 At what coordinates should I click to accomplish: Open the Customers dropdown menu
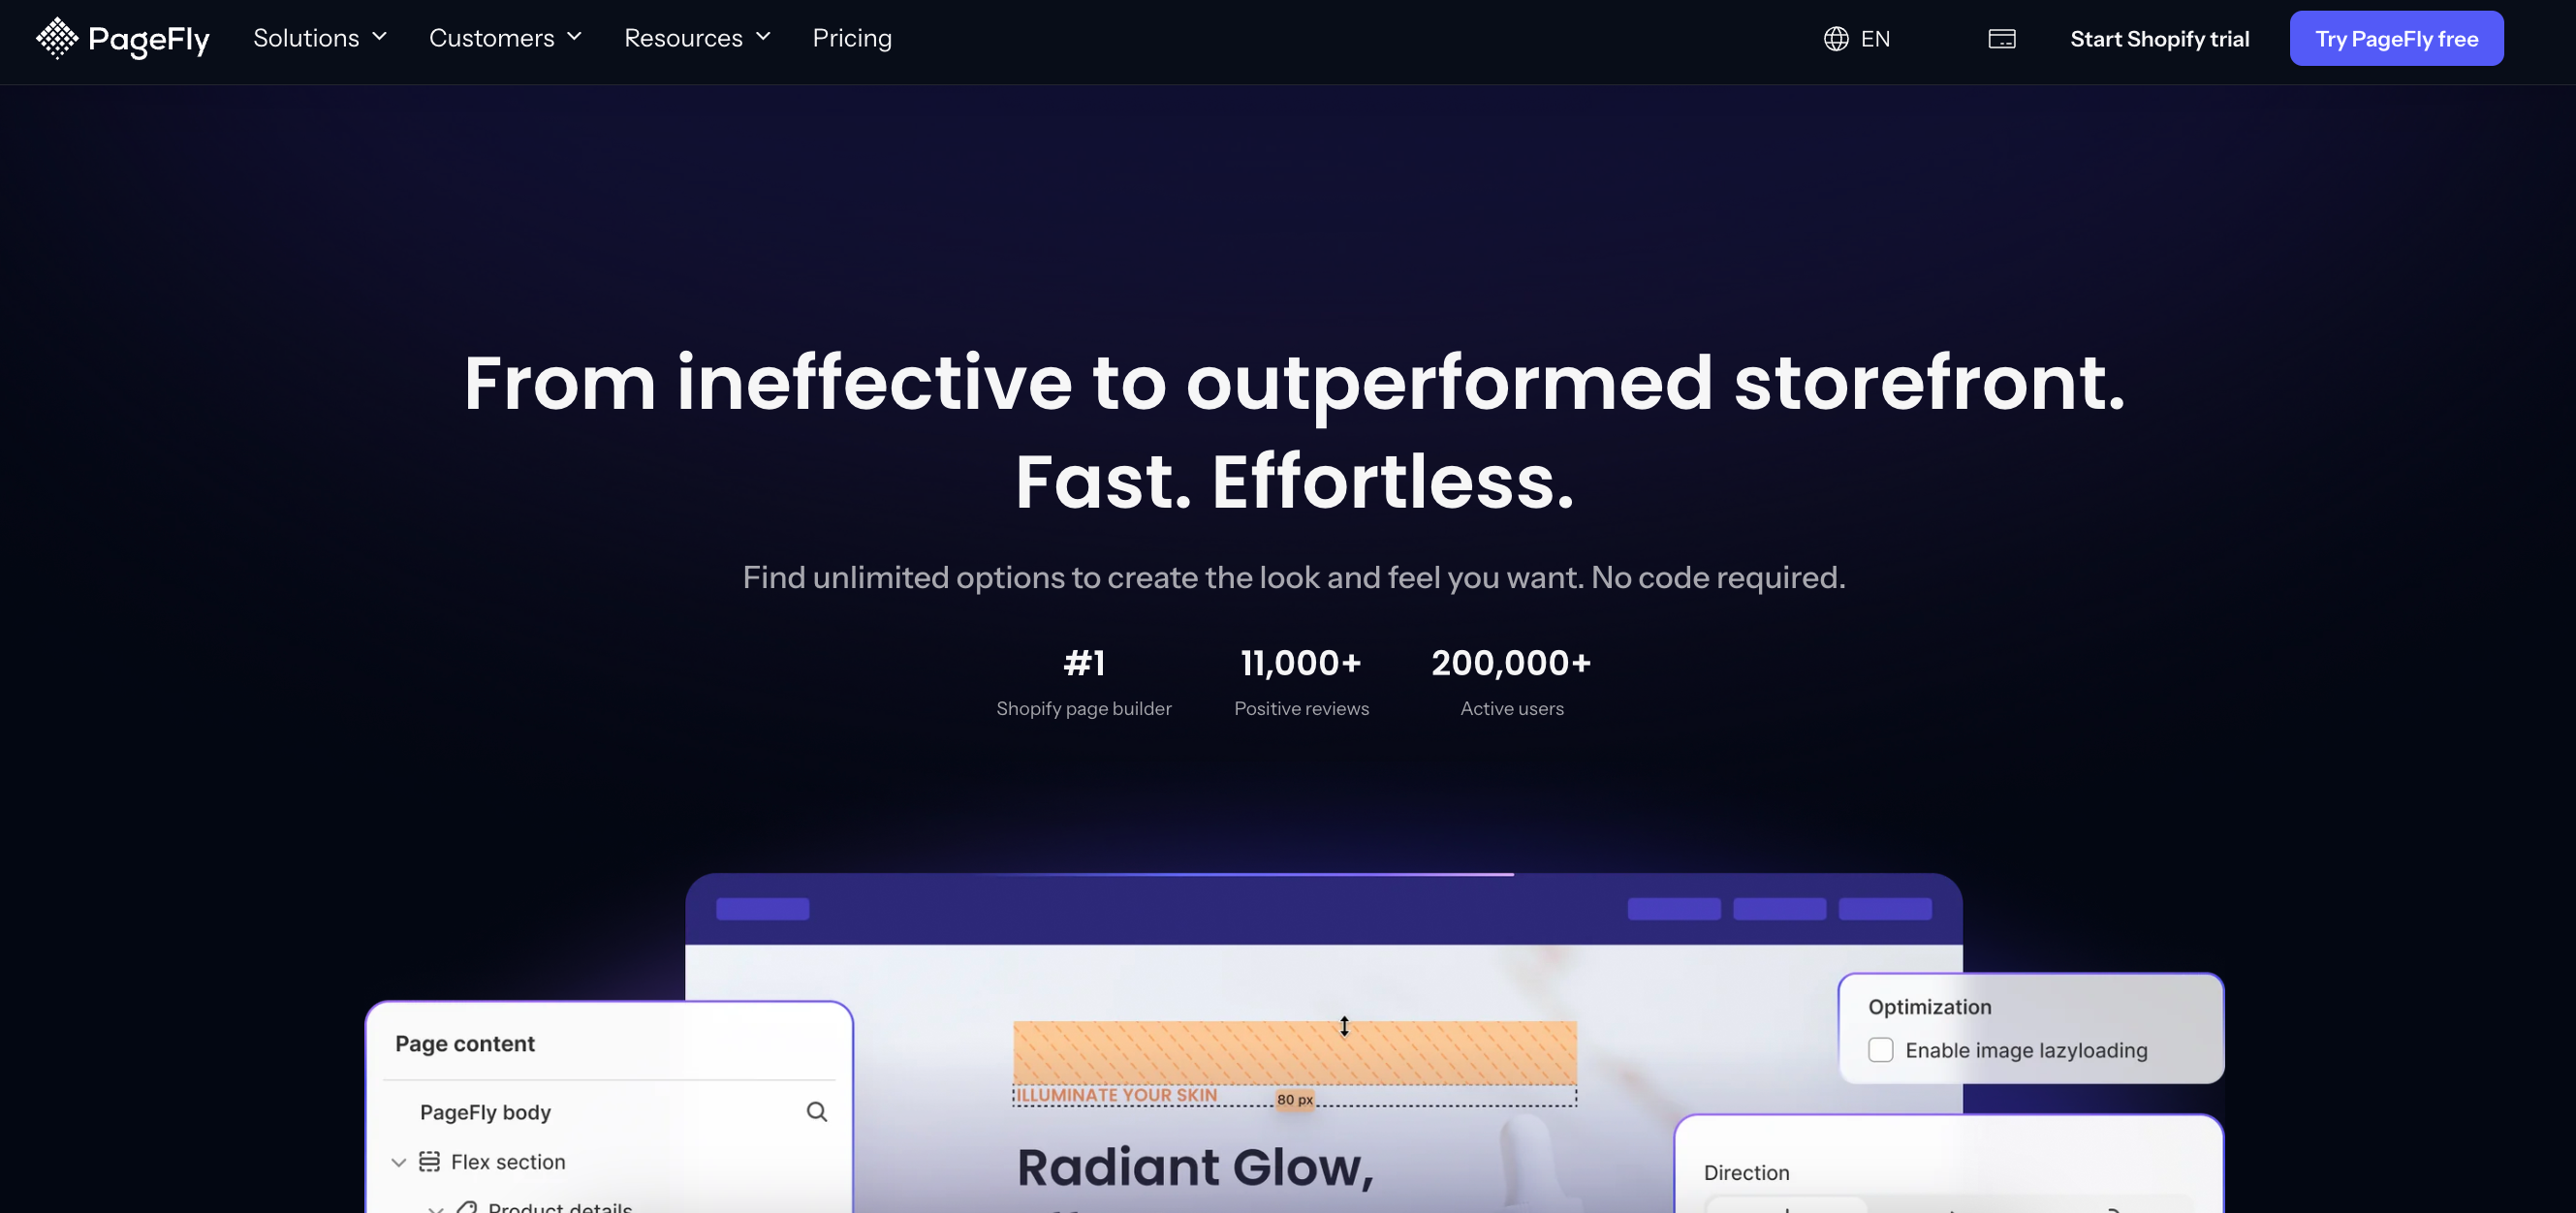pos(504,38)
